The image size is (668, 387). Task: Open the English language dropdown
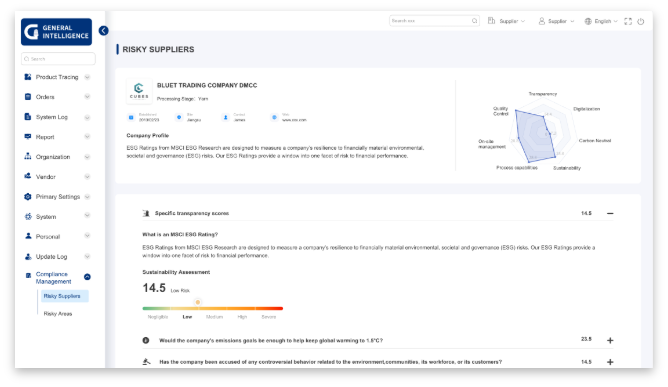(x=601, y=21)
